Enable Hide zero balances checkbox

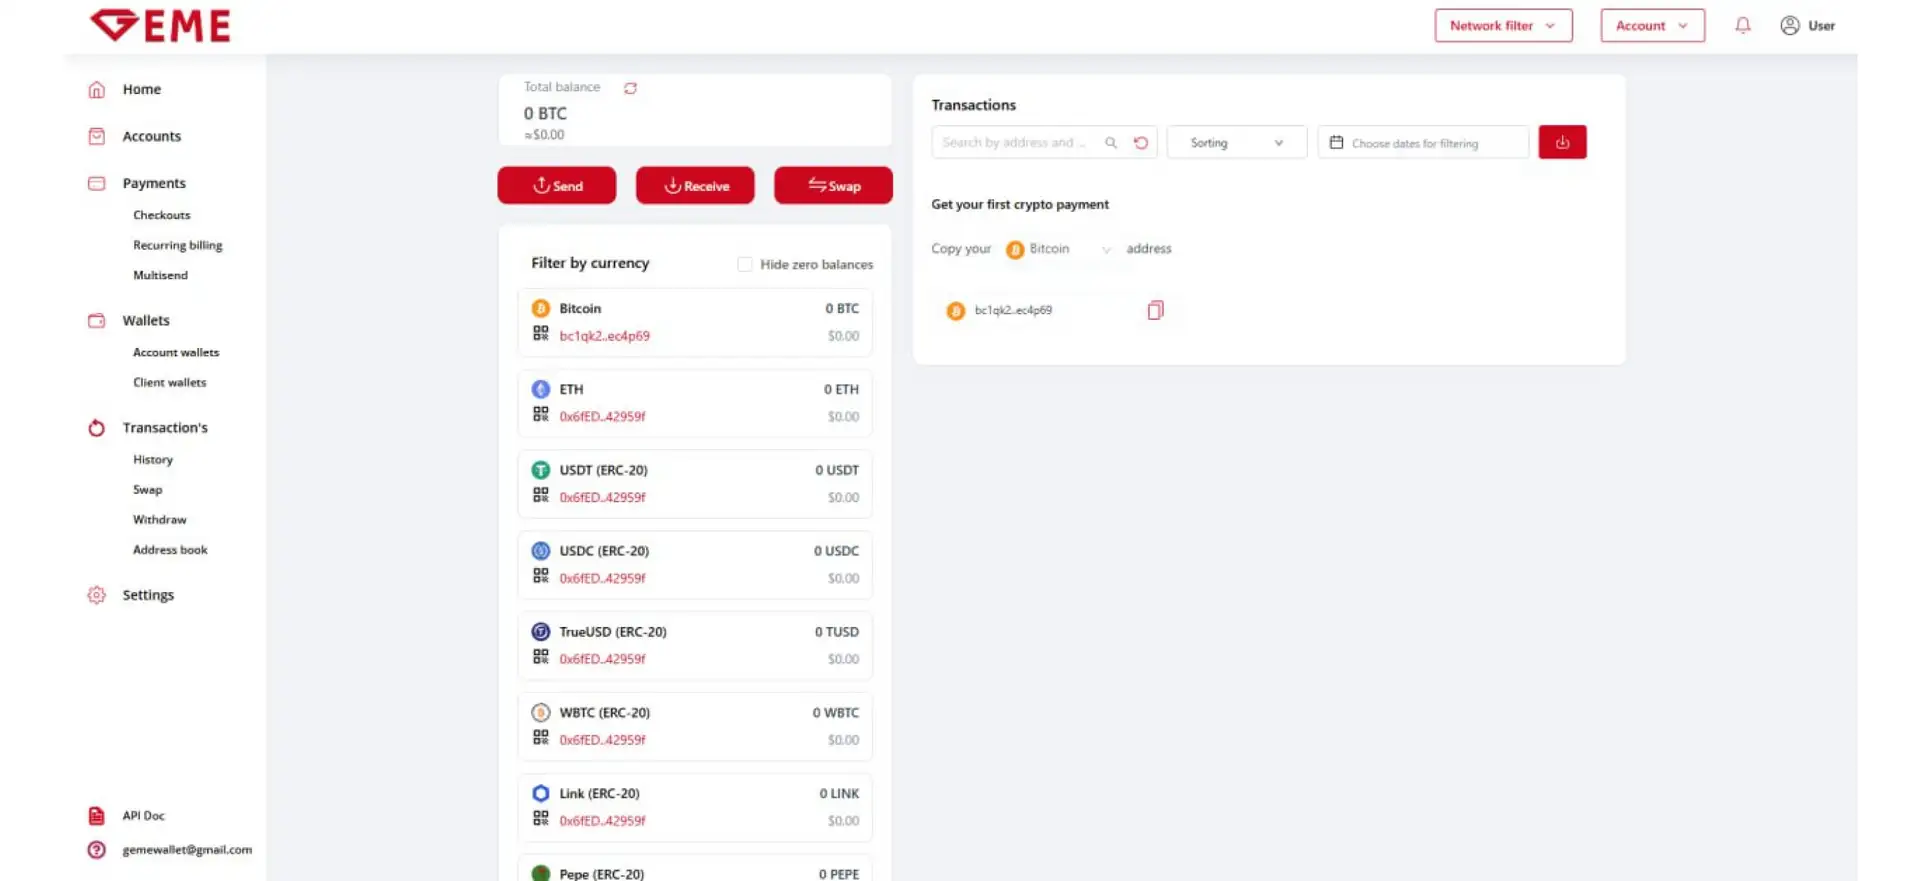pyautogui.click(x=745, y=264)
